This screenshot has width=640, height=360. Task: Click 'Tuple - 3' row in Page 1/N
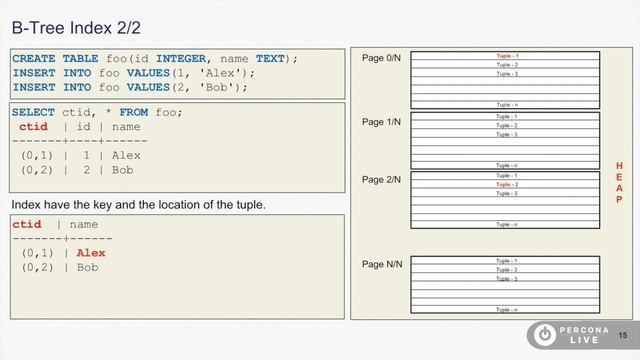tap(505, 135)
